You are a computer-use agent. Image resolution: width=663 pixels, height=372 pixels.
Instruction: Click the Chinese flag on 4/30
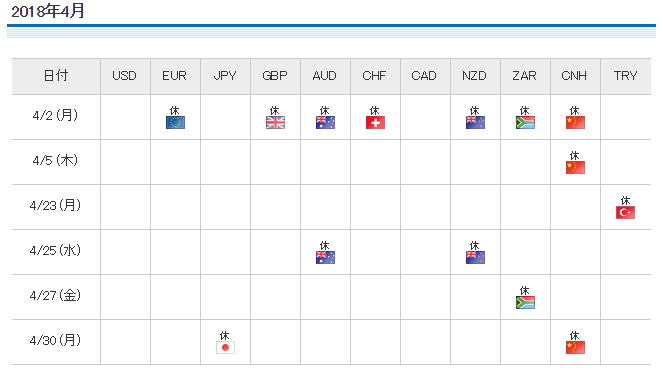click(575, 347)
